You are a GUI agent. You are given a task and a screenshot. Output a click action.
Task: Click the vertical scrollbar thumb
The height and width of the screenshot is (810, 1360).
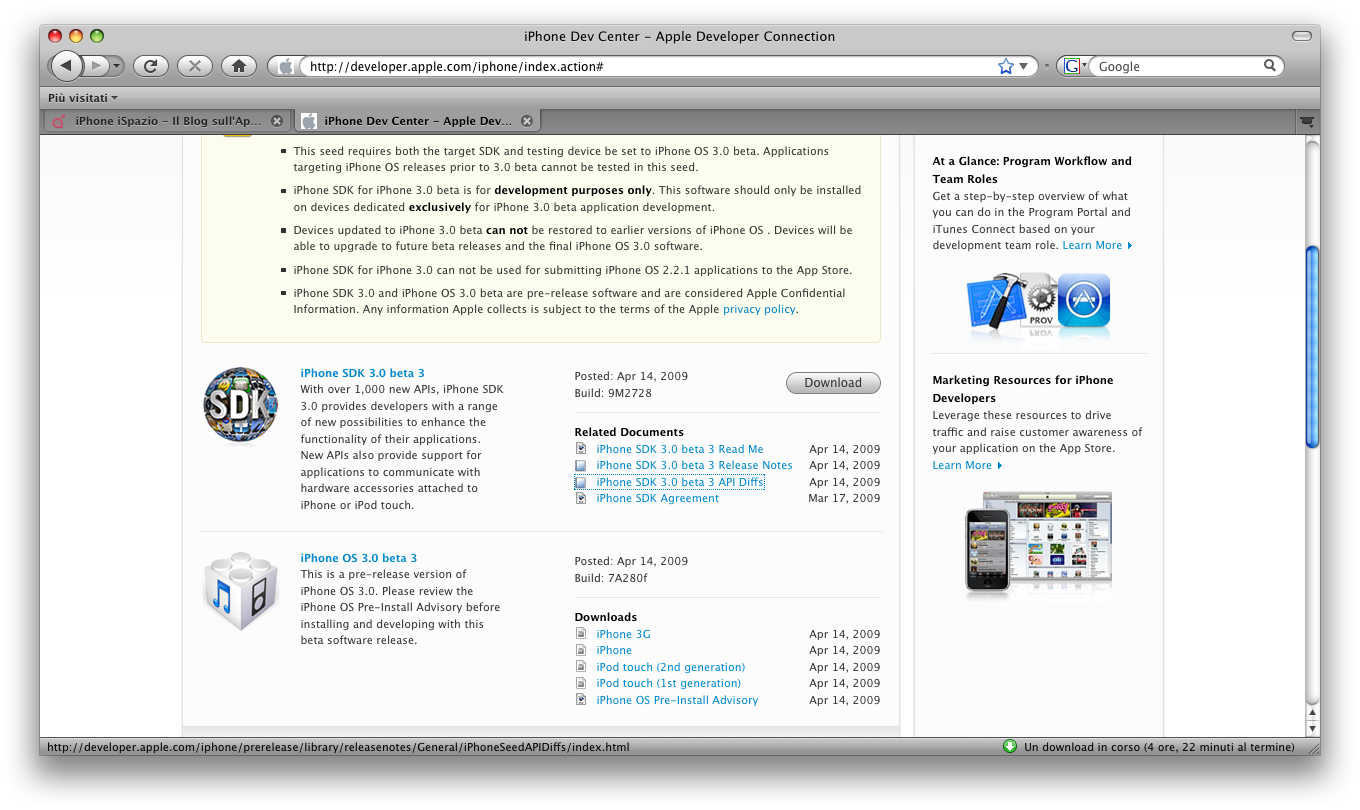point(1313,346)
